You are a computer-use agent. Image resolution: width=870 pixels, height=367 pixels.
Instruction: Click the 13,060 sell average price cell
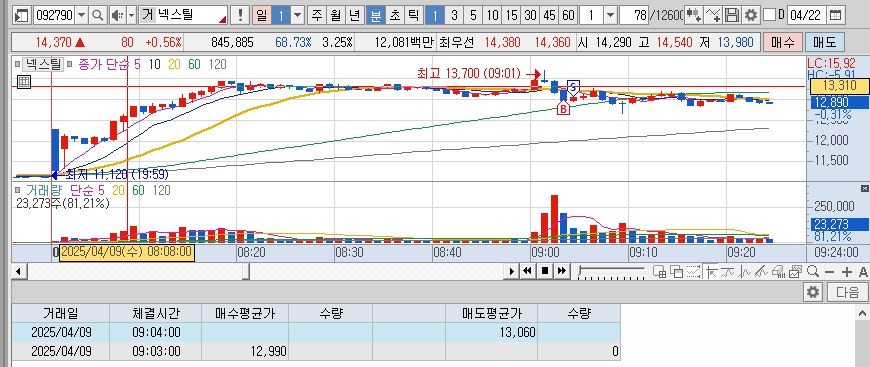492,332
